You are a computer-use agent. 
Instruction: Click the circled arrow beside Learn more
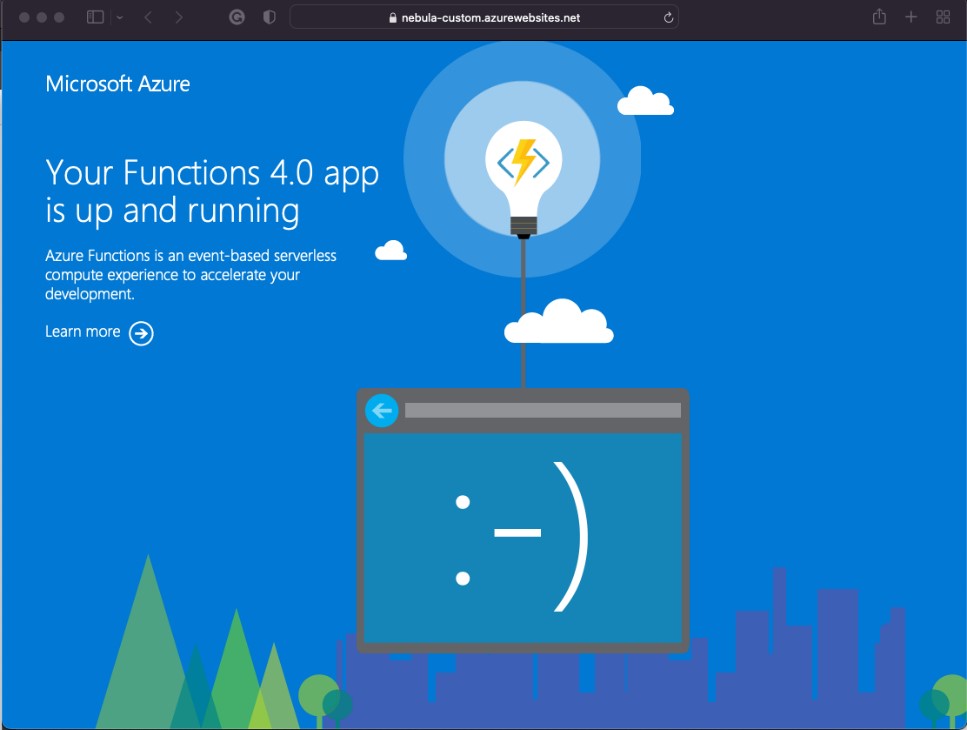142,333
